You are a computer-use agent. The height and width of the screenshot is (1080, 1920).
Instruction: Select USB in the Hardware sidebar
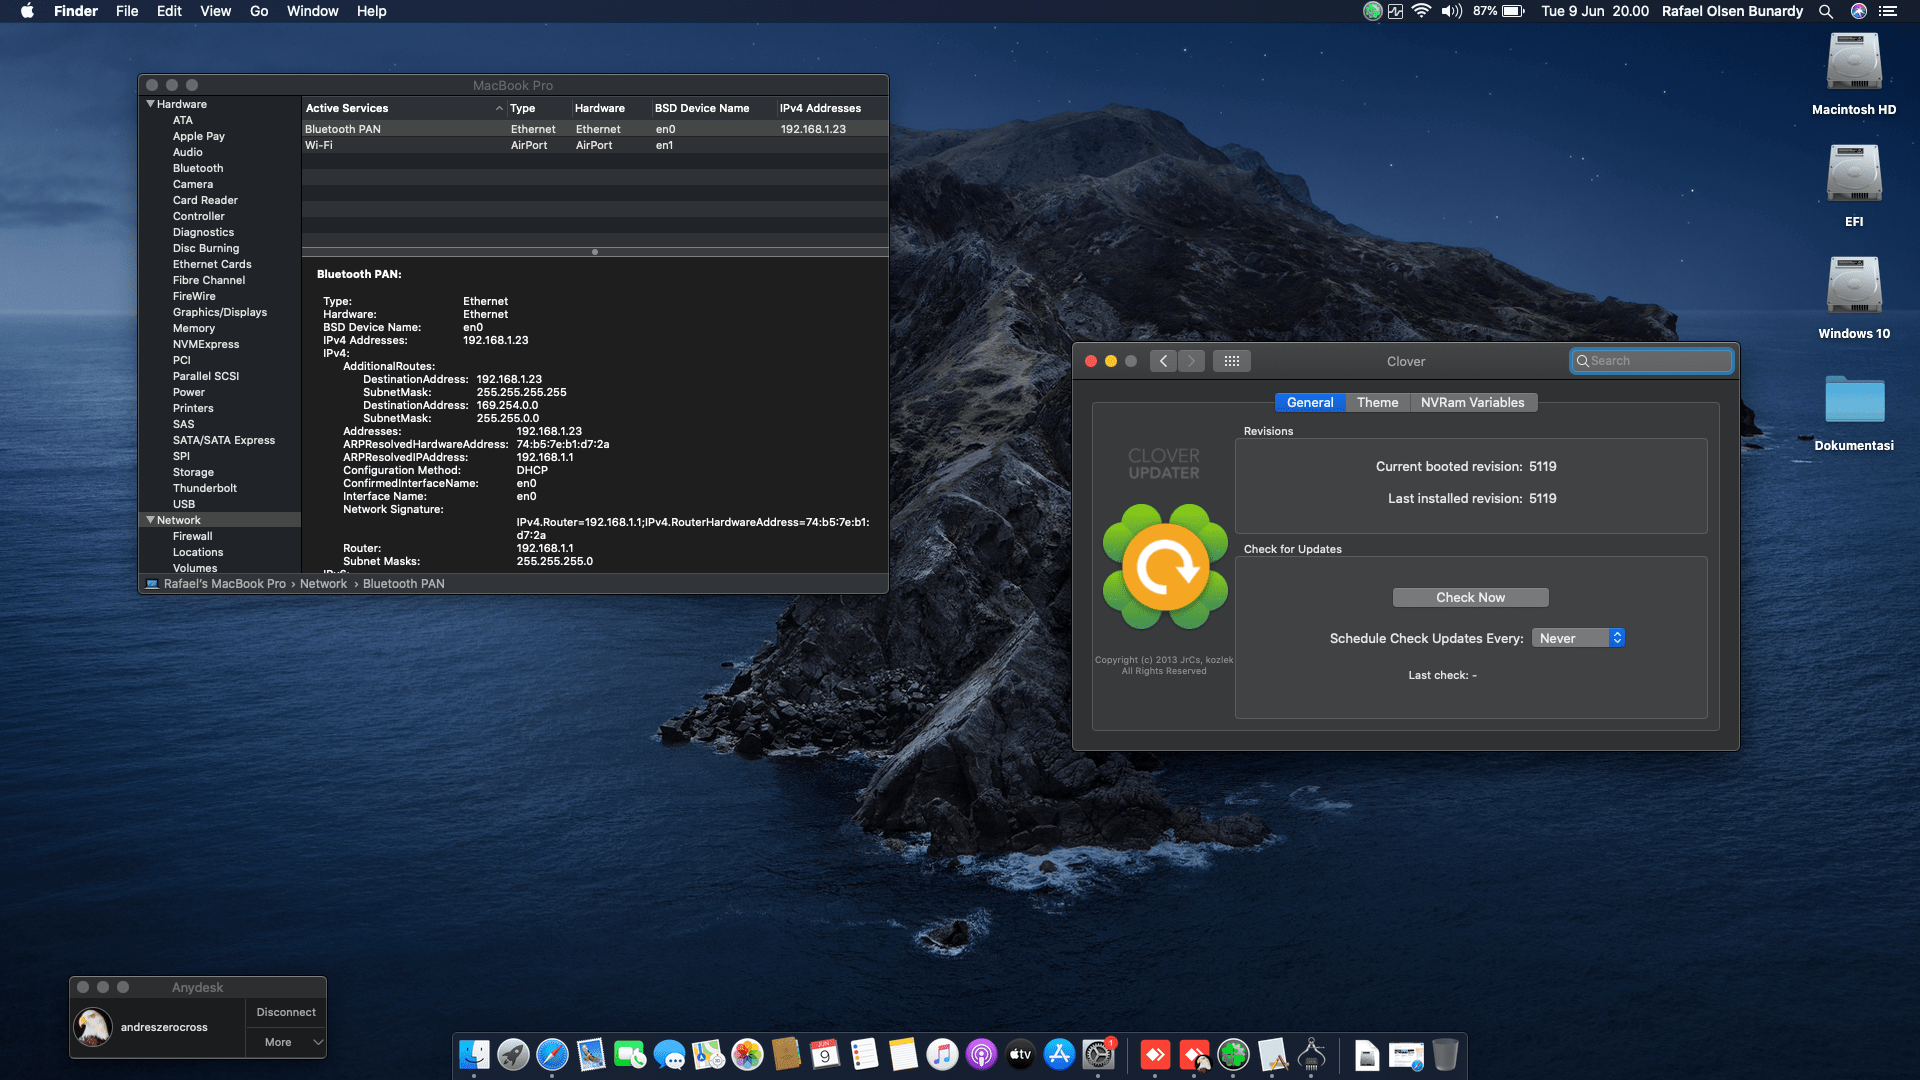point(184,504)
